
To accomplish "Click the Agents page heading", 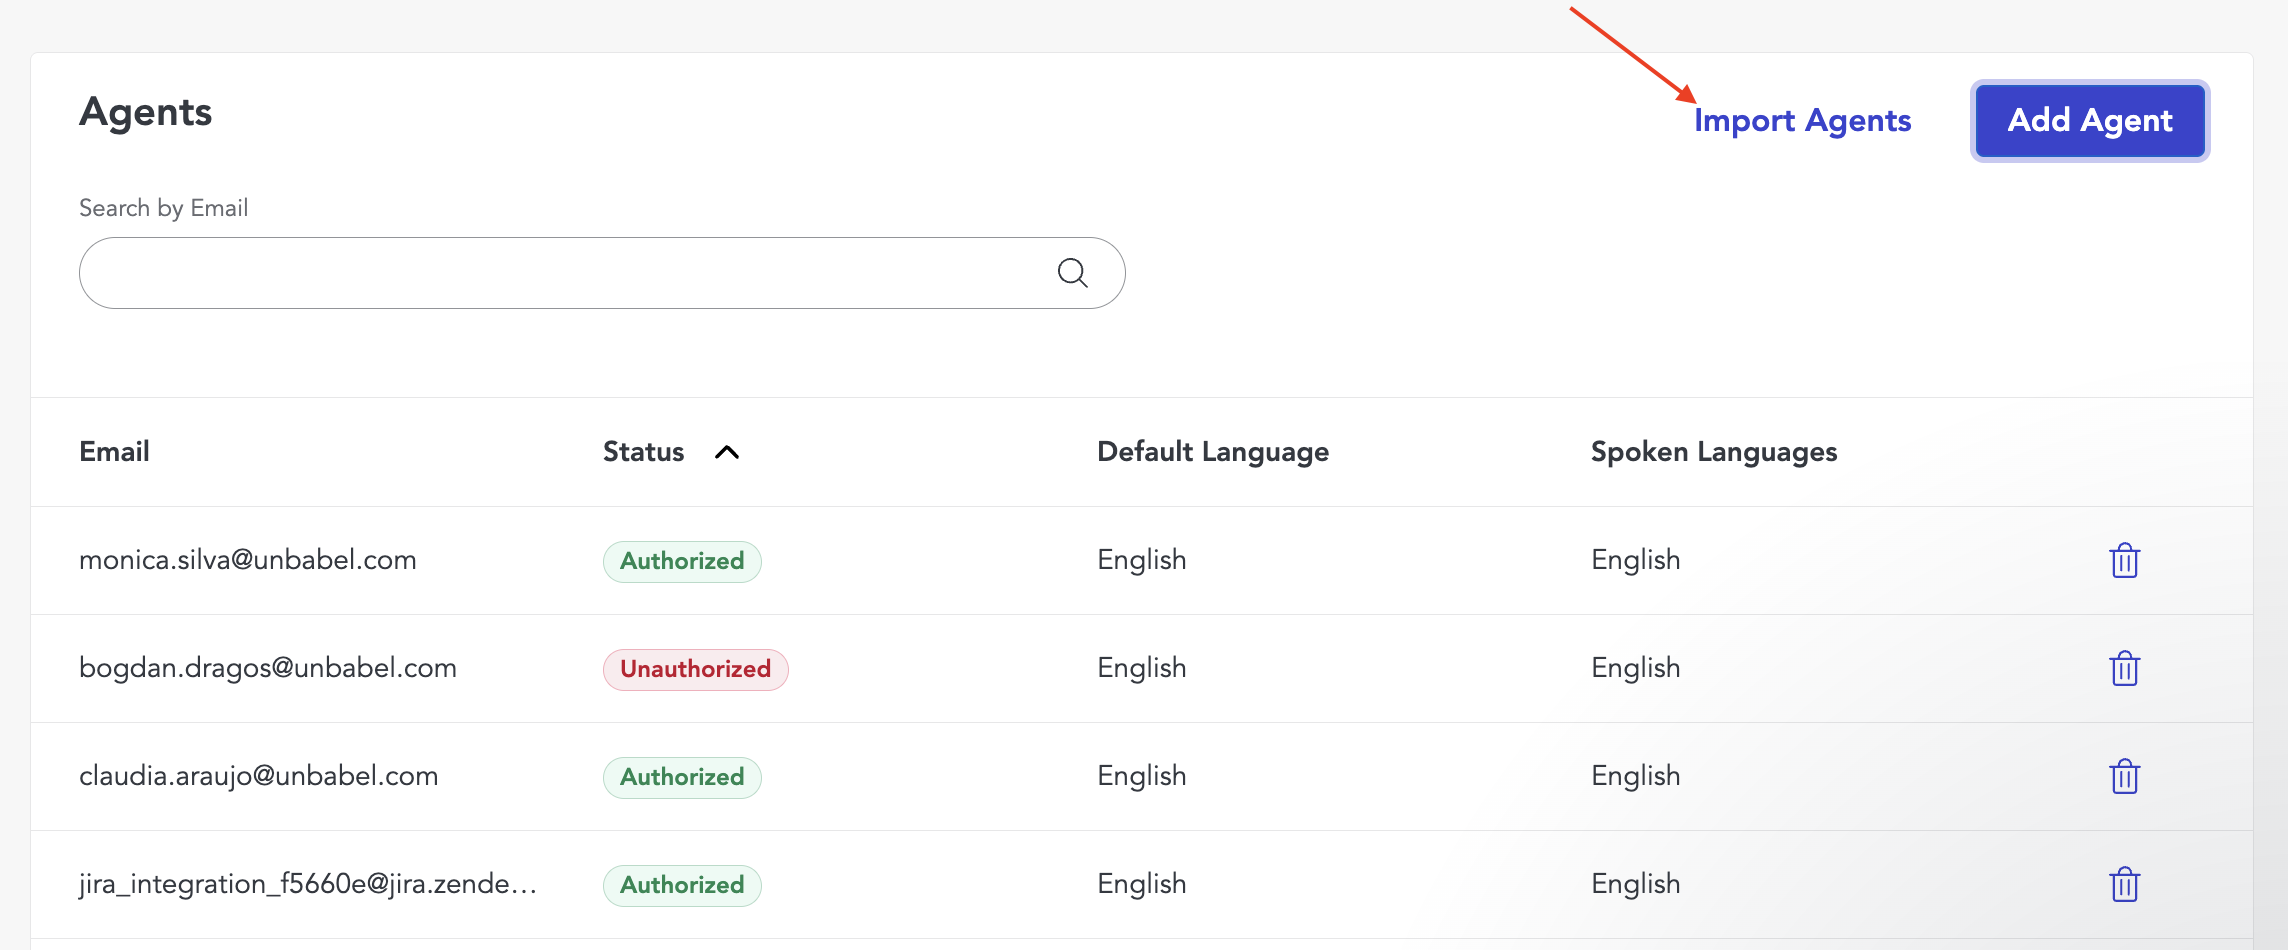I will [146, 112].
